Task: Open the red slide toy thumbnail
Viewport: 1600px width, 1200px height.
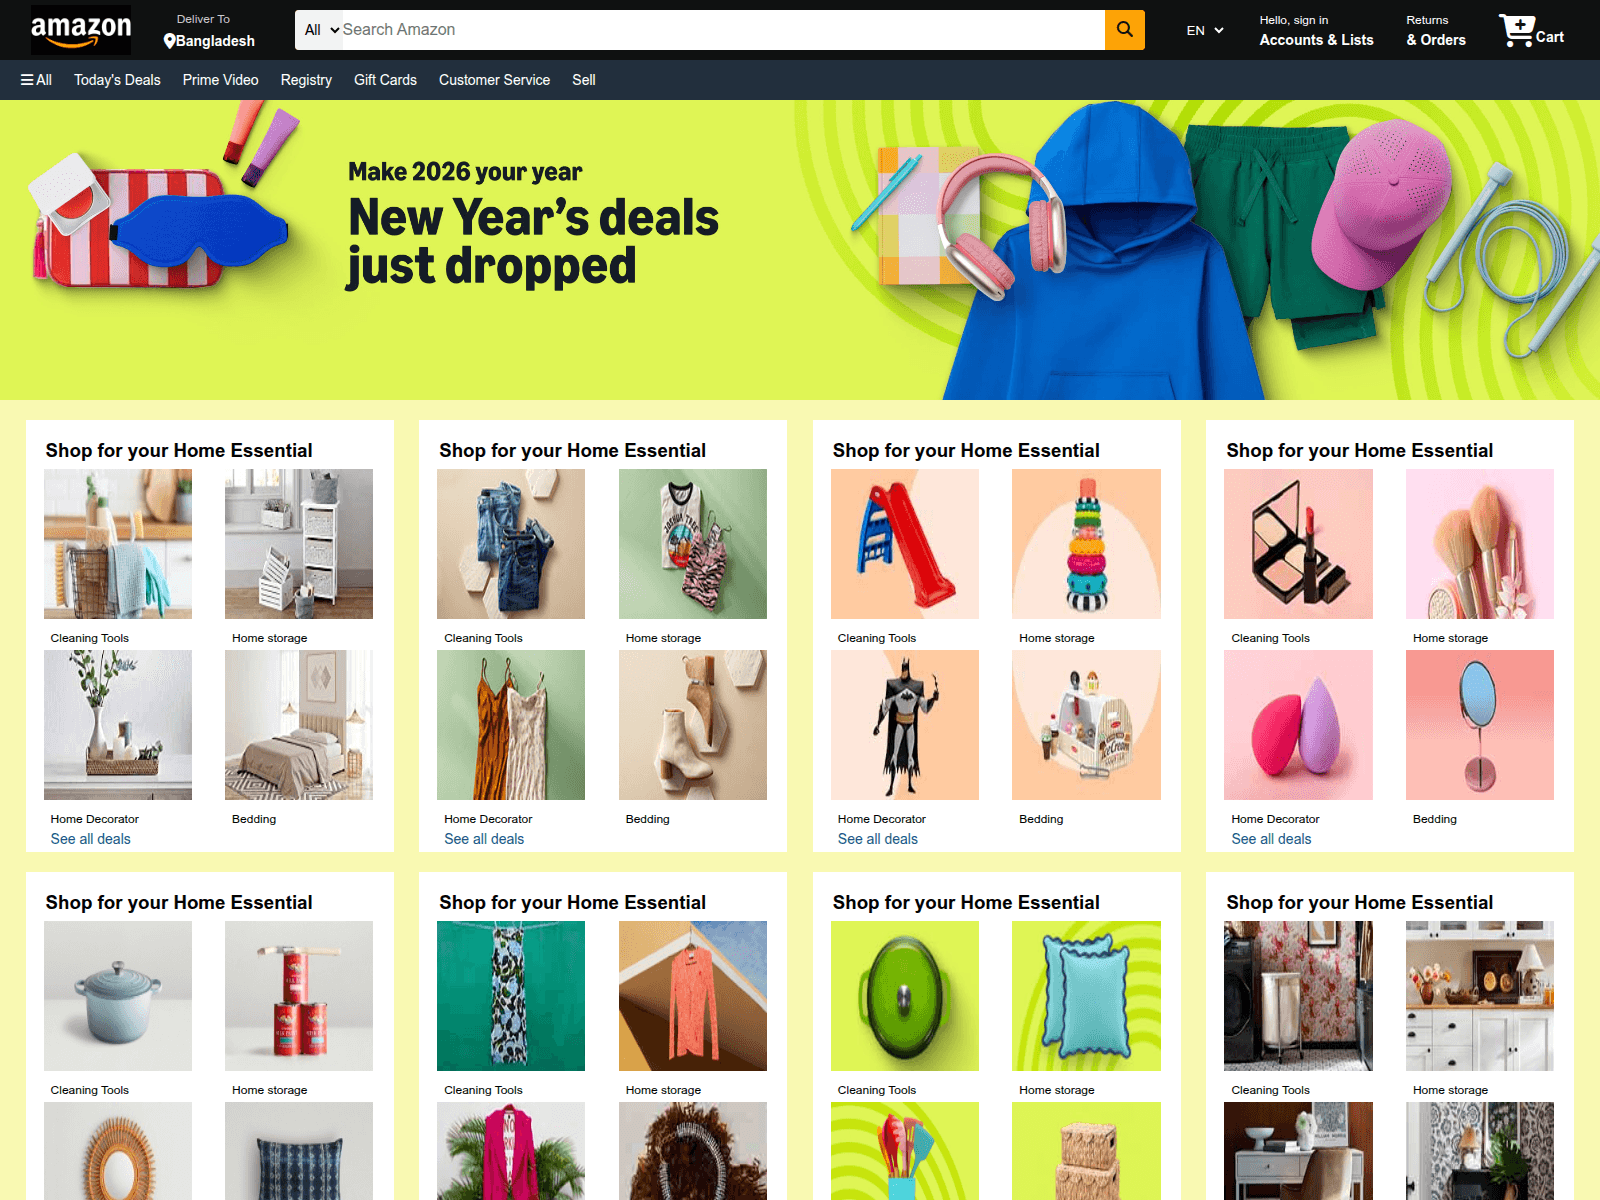Action: tap(904, 544)
